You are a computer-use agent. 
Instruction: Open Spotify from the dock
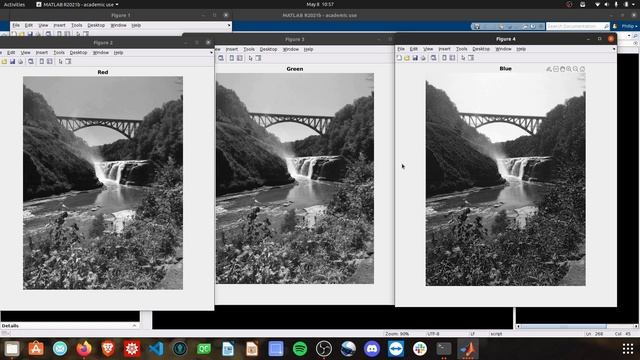pyautogui.click(x=300, y=349)
